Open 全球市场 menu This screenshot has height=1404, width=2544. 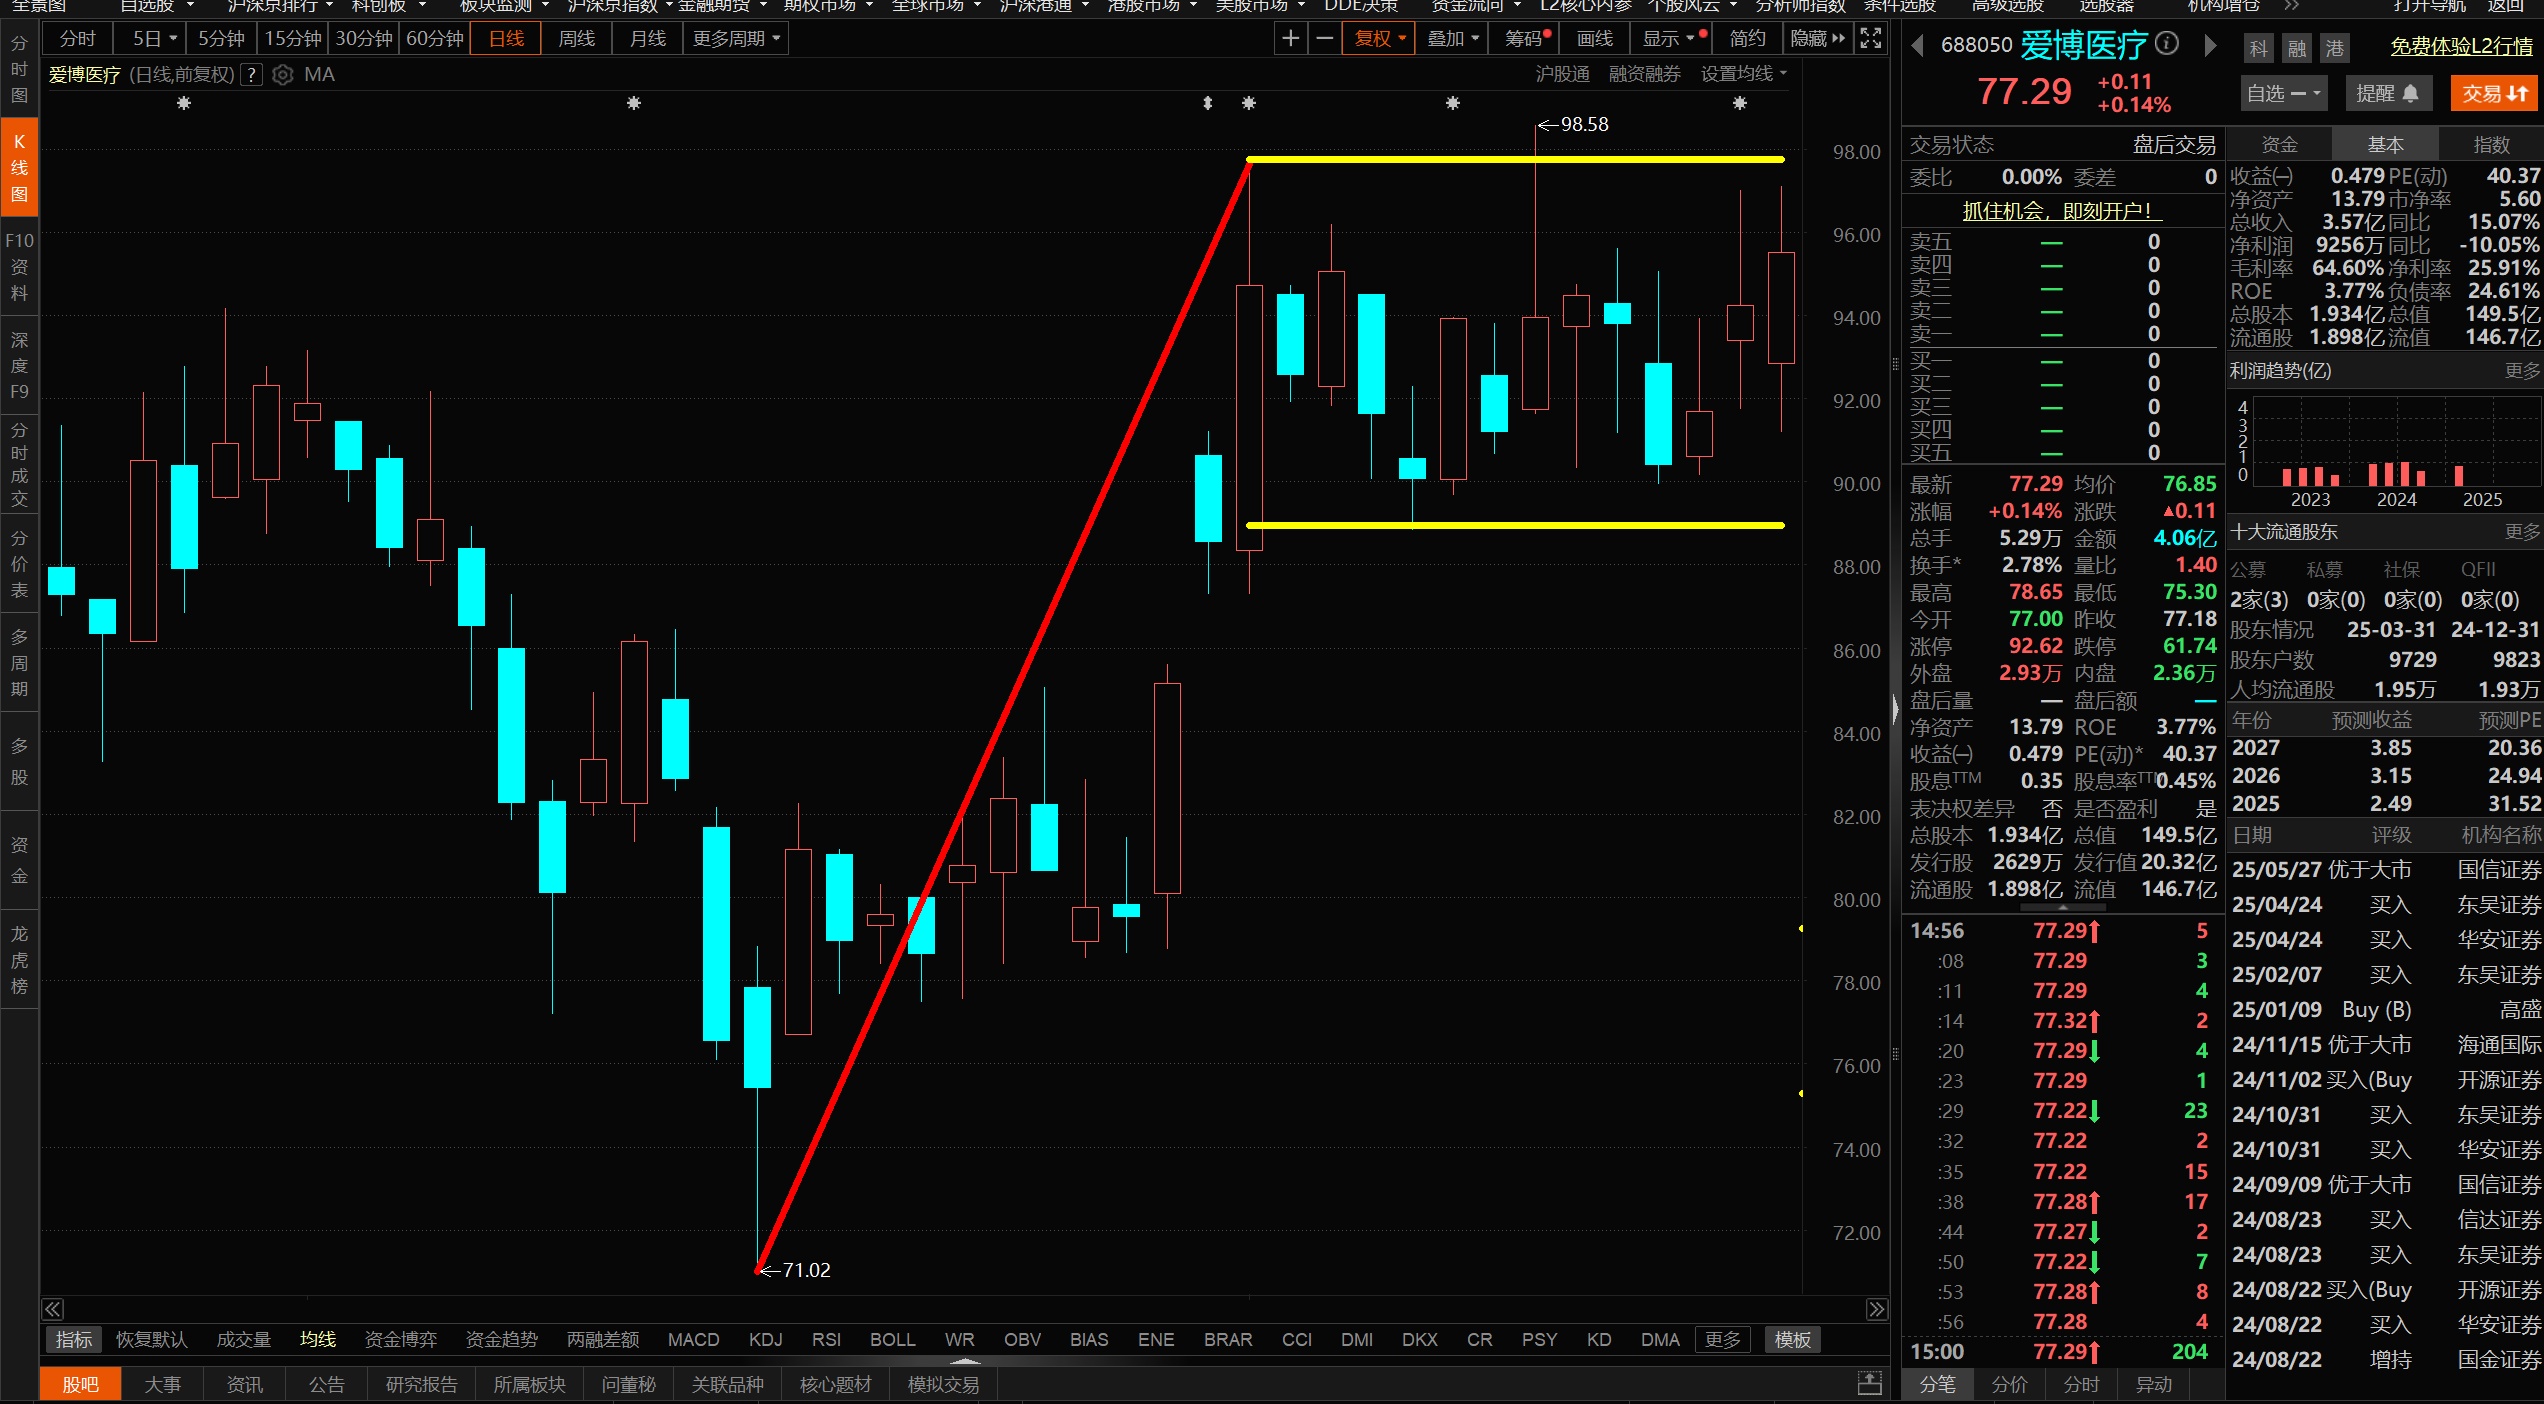[934, 6]
